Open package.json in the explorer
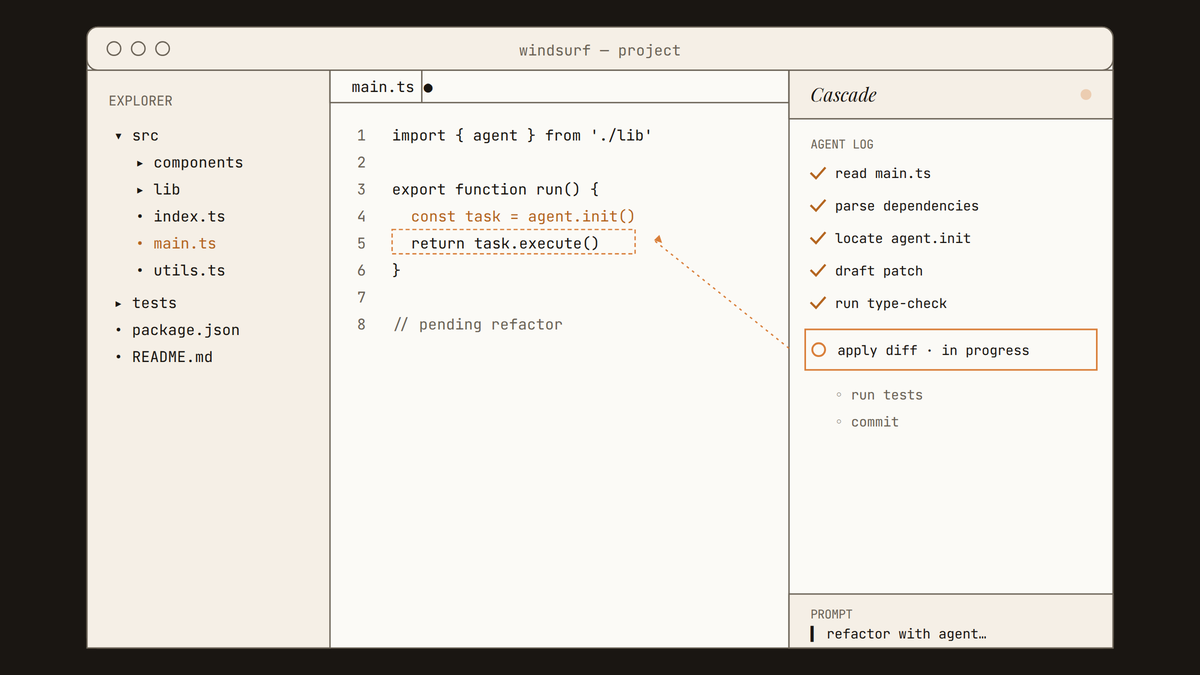This screenshot has width=1200, height=675. coord(186,330)
